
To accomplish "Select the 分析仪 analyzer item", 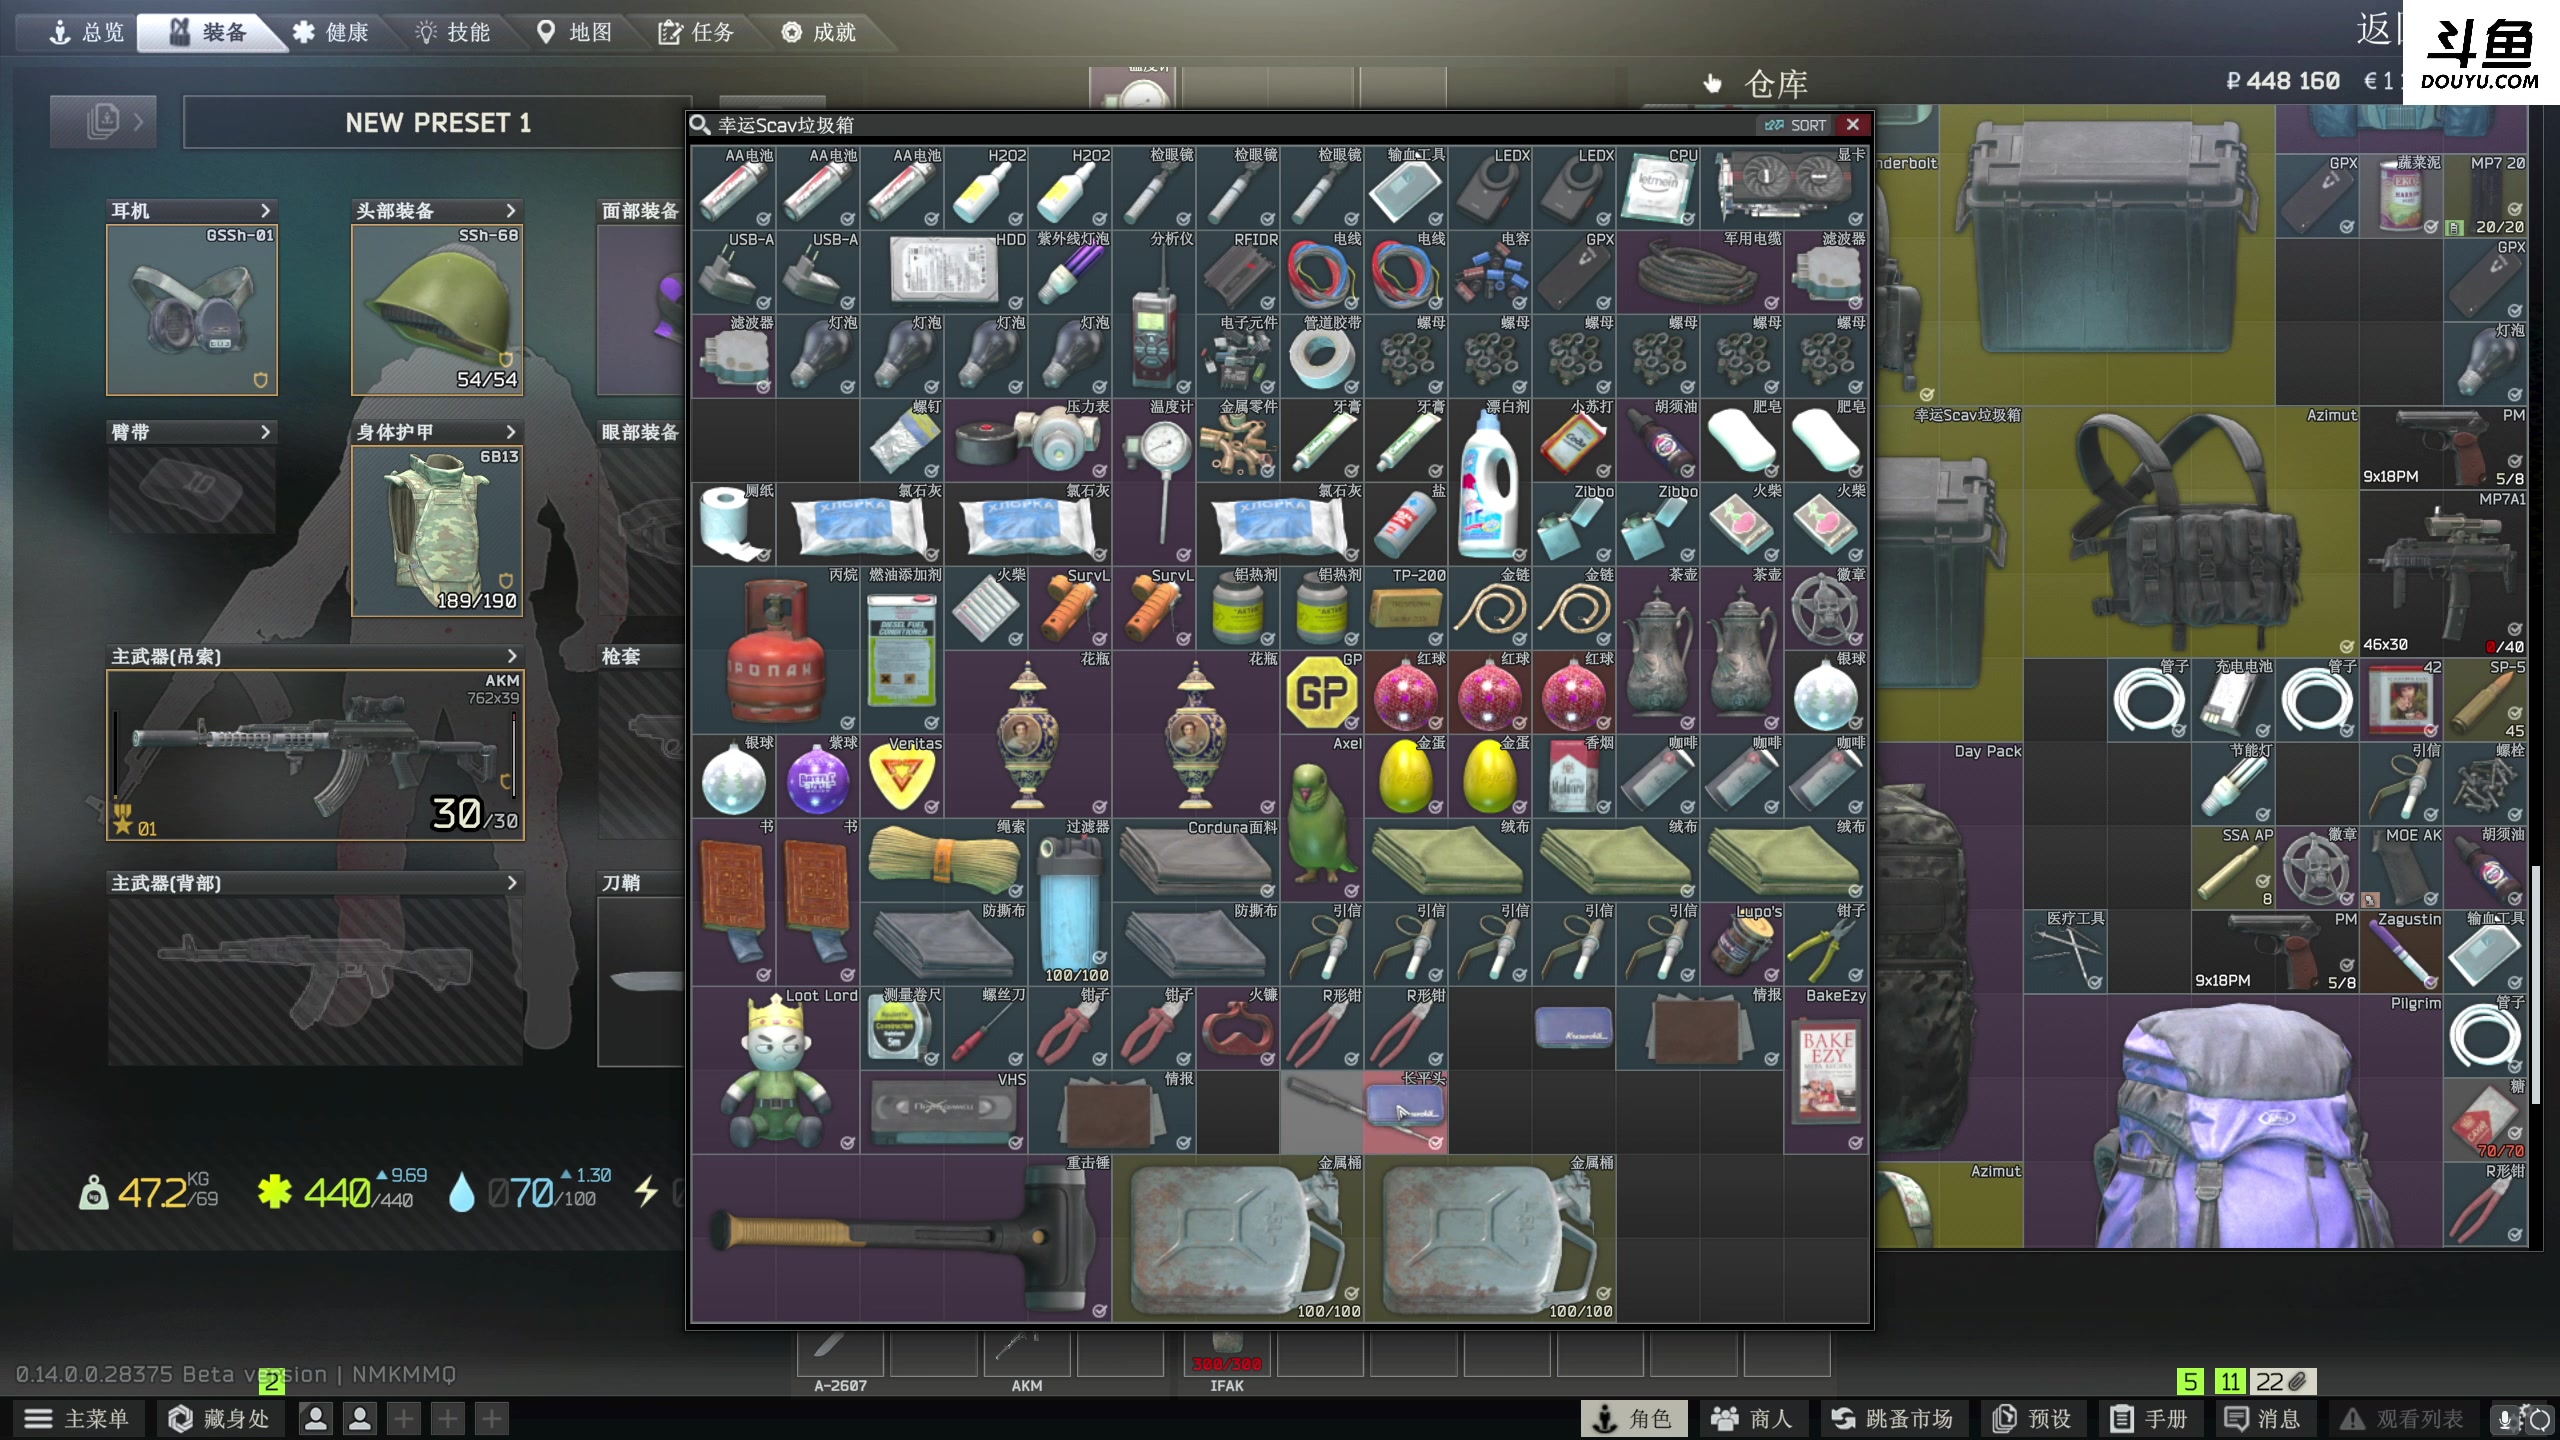I will click(1154, 314).
